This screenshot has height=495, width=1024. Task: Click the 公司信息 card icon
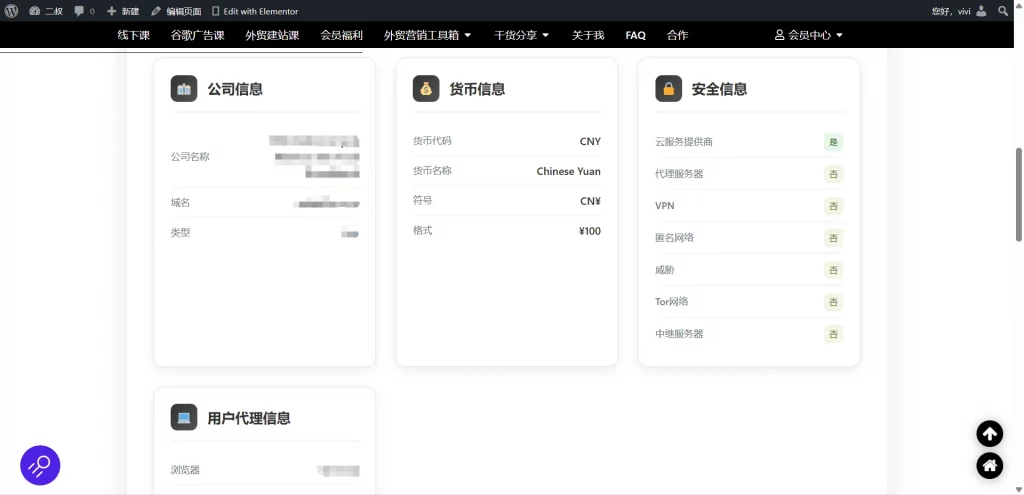(x=184, y=89)
